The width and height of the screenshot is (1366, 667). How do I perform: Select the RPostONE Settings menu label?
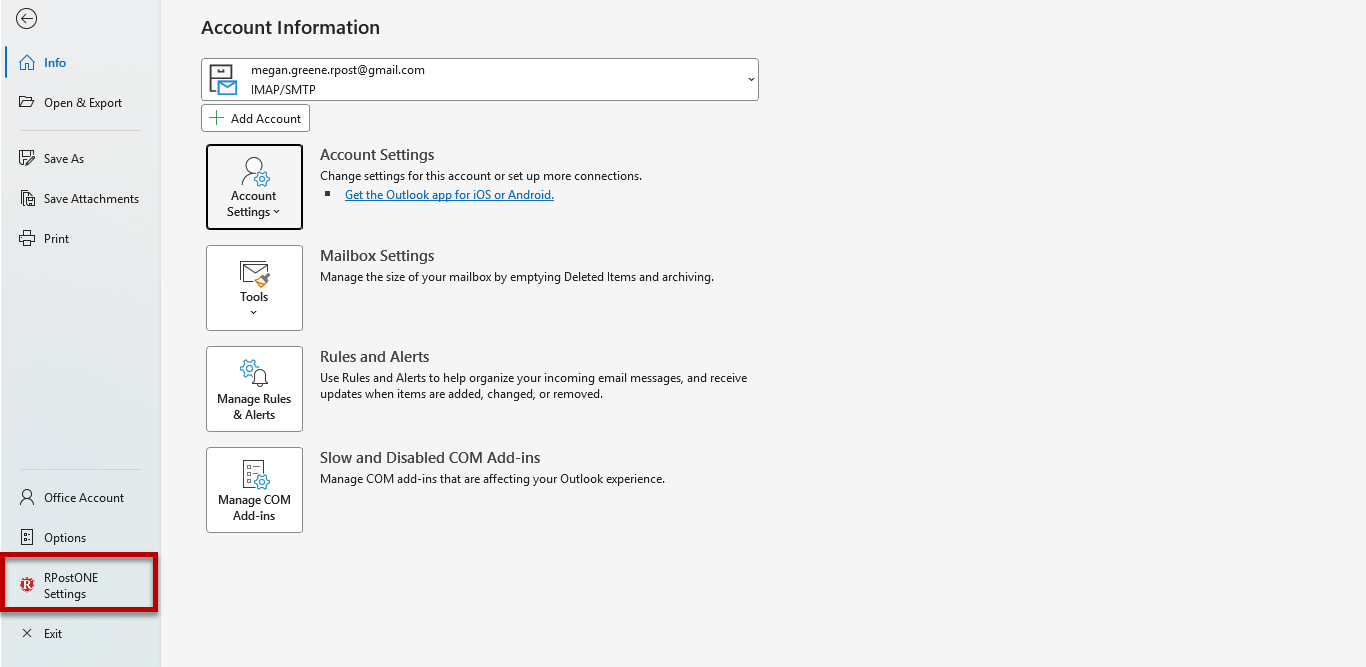click(x=71, y=586)
